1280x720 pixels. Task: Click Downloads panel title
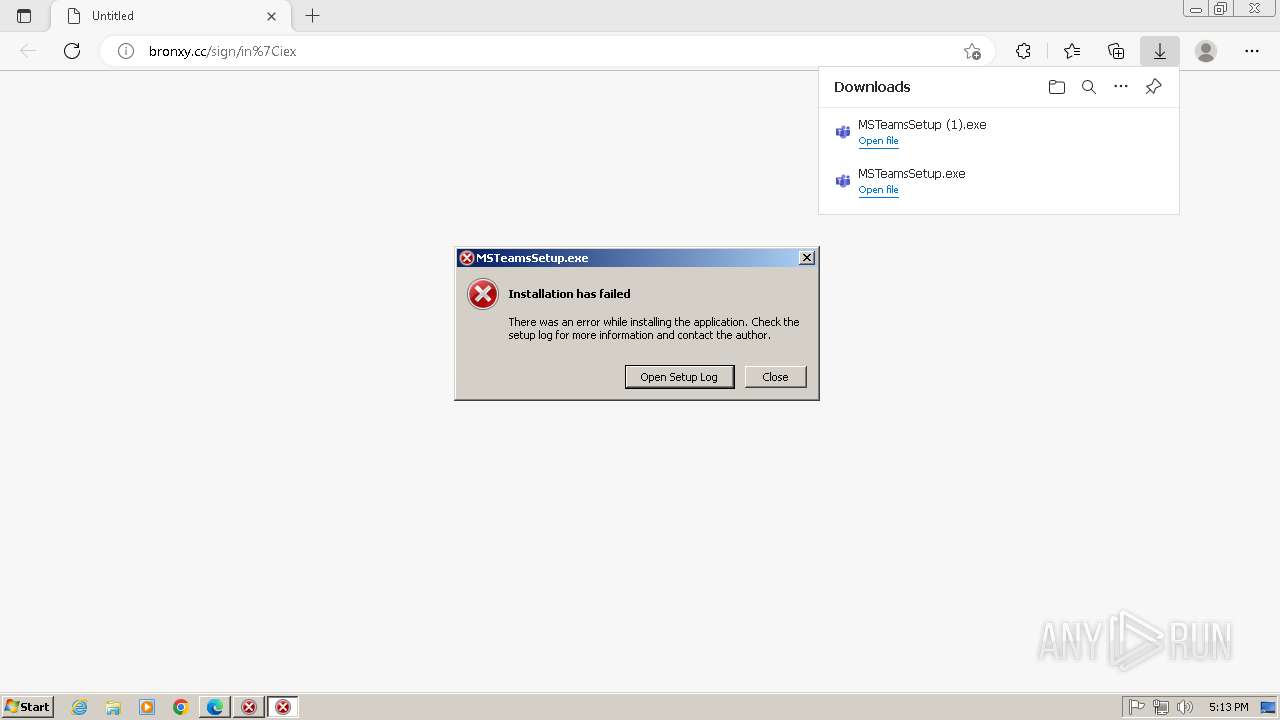tap(872, 87)
